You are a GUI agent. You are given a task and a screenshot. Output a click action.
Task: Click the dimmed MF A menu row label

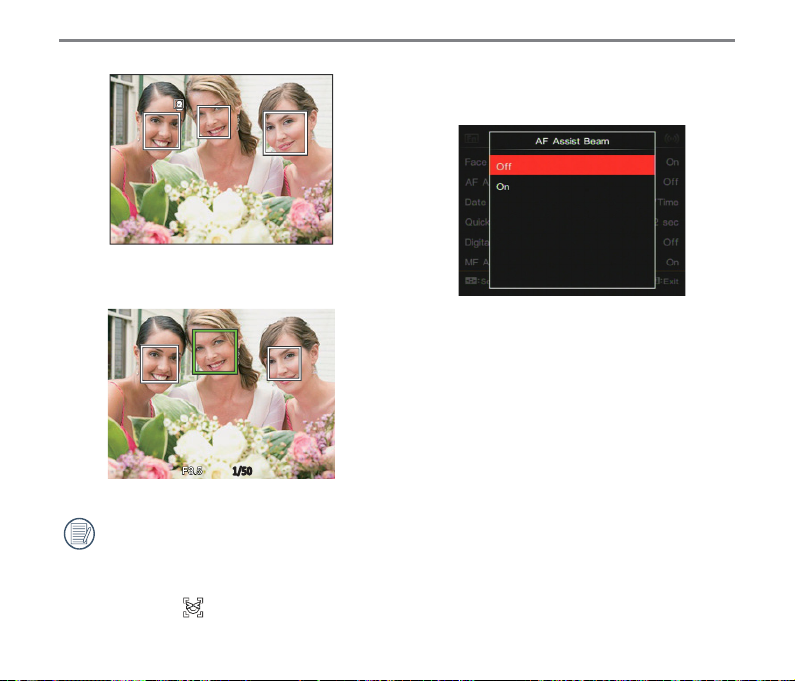(x=477, y=262)
